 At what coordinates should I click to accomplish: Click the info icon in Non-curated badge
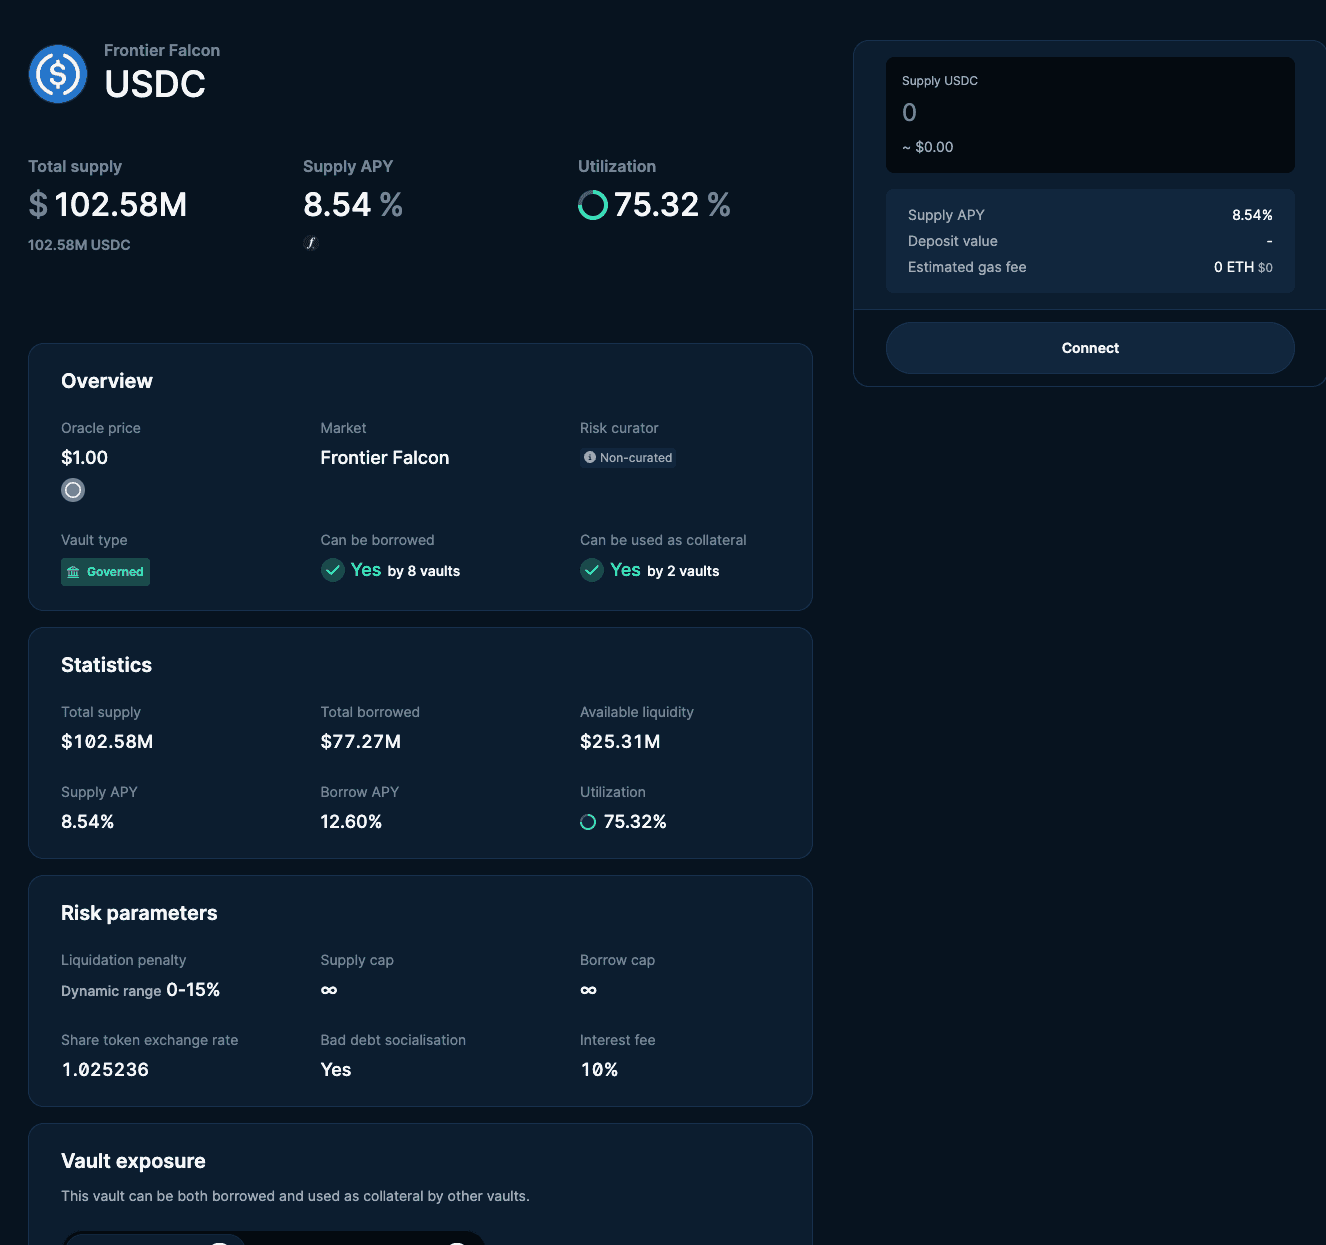tap(590, 457)
